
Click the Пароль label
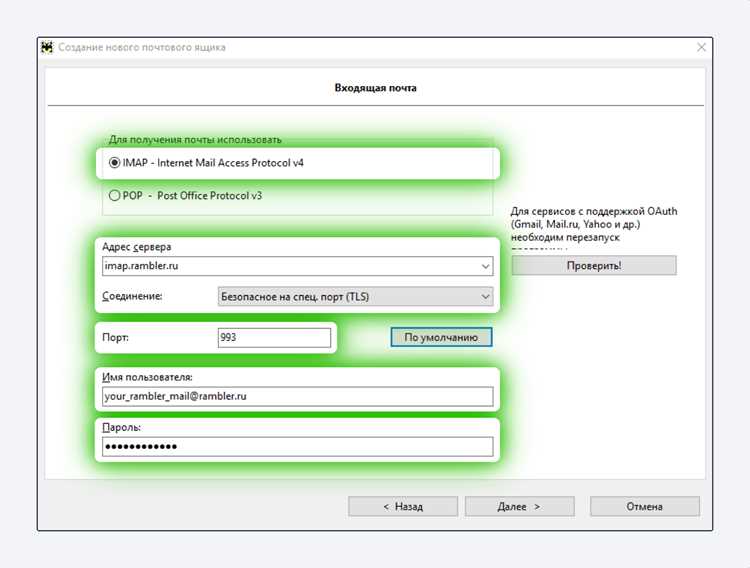point(121,427)
